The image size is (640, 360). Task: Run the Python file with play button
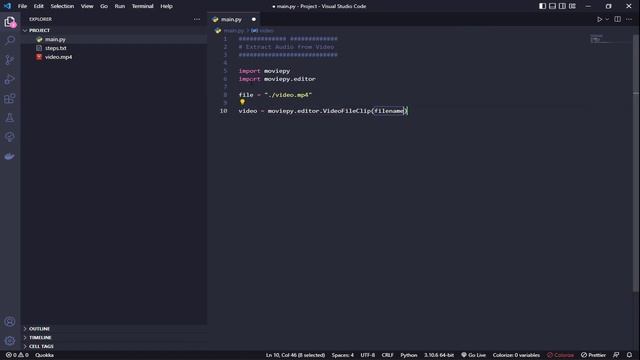[x=599, y=19]
